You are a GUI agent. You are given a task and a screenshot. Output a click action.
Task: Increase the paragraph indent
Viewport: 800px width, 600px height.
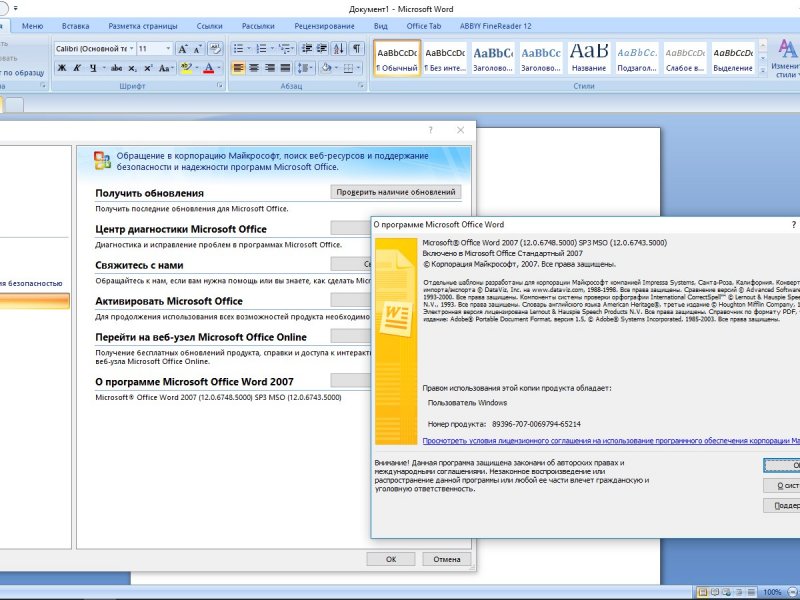[322, 49]
